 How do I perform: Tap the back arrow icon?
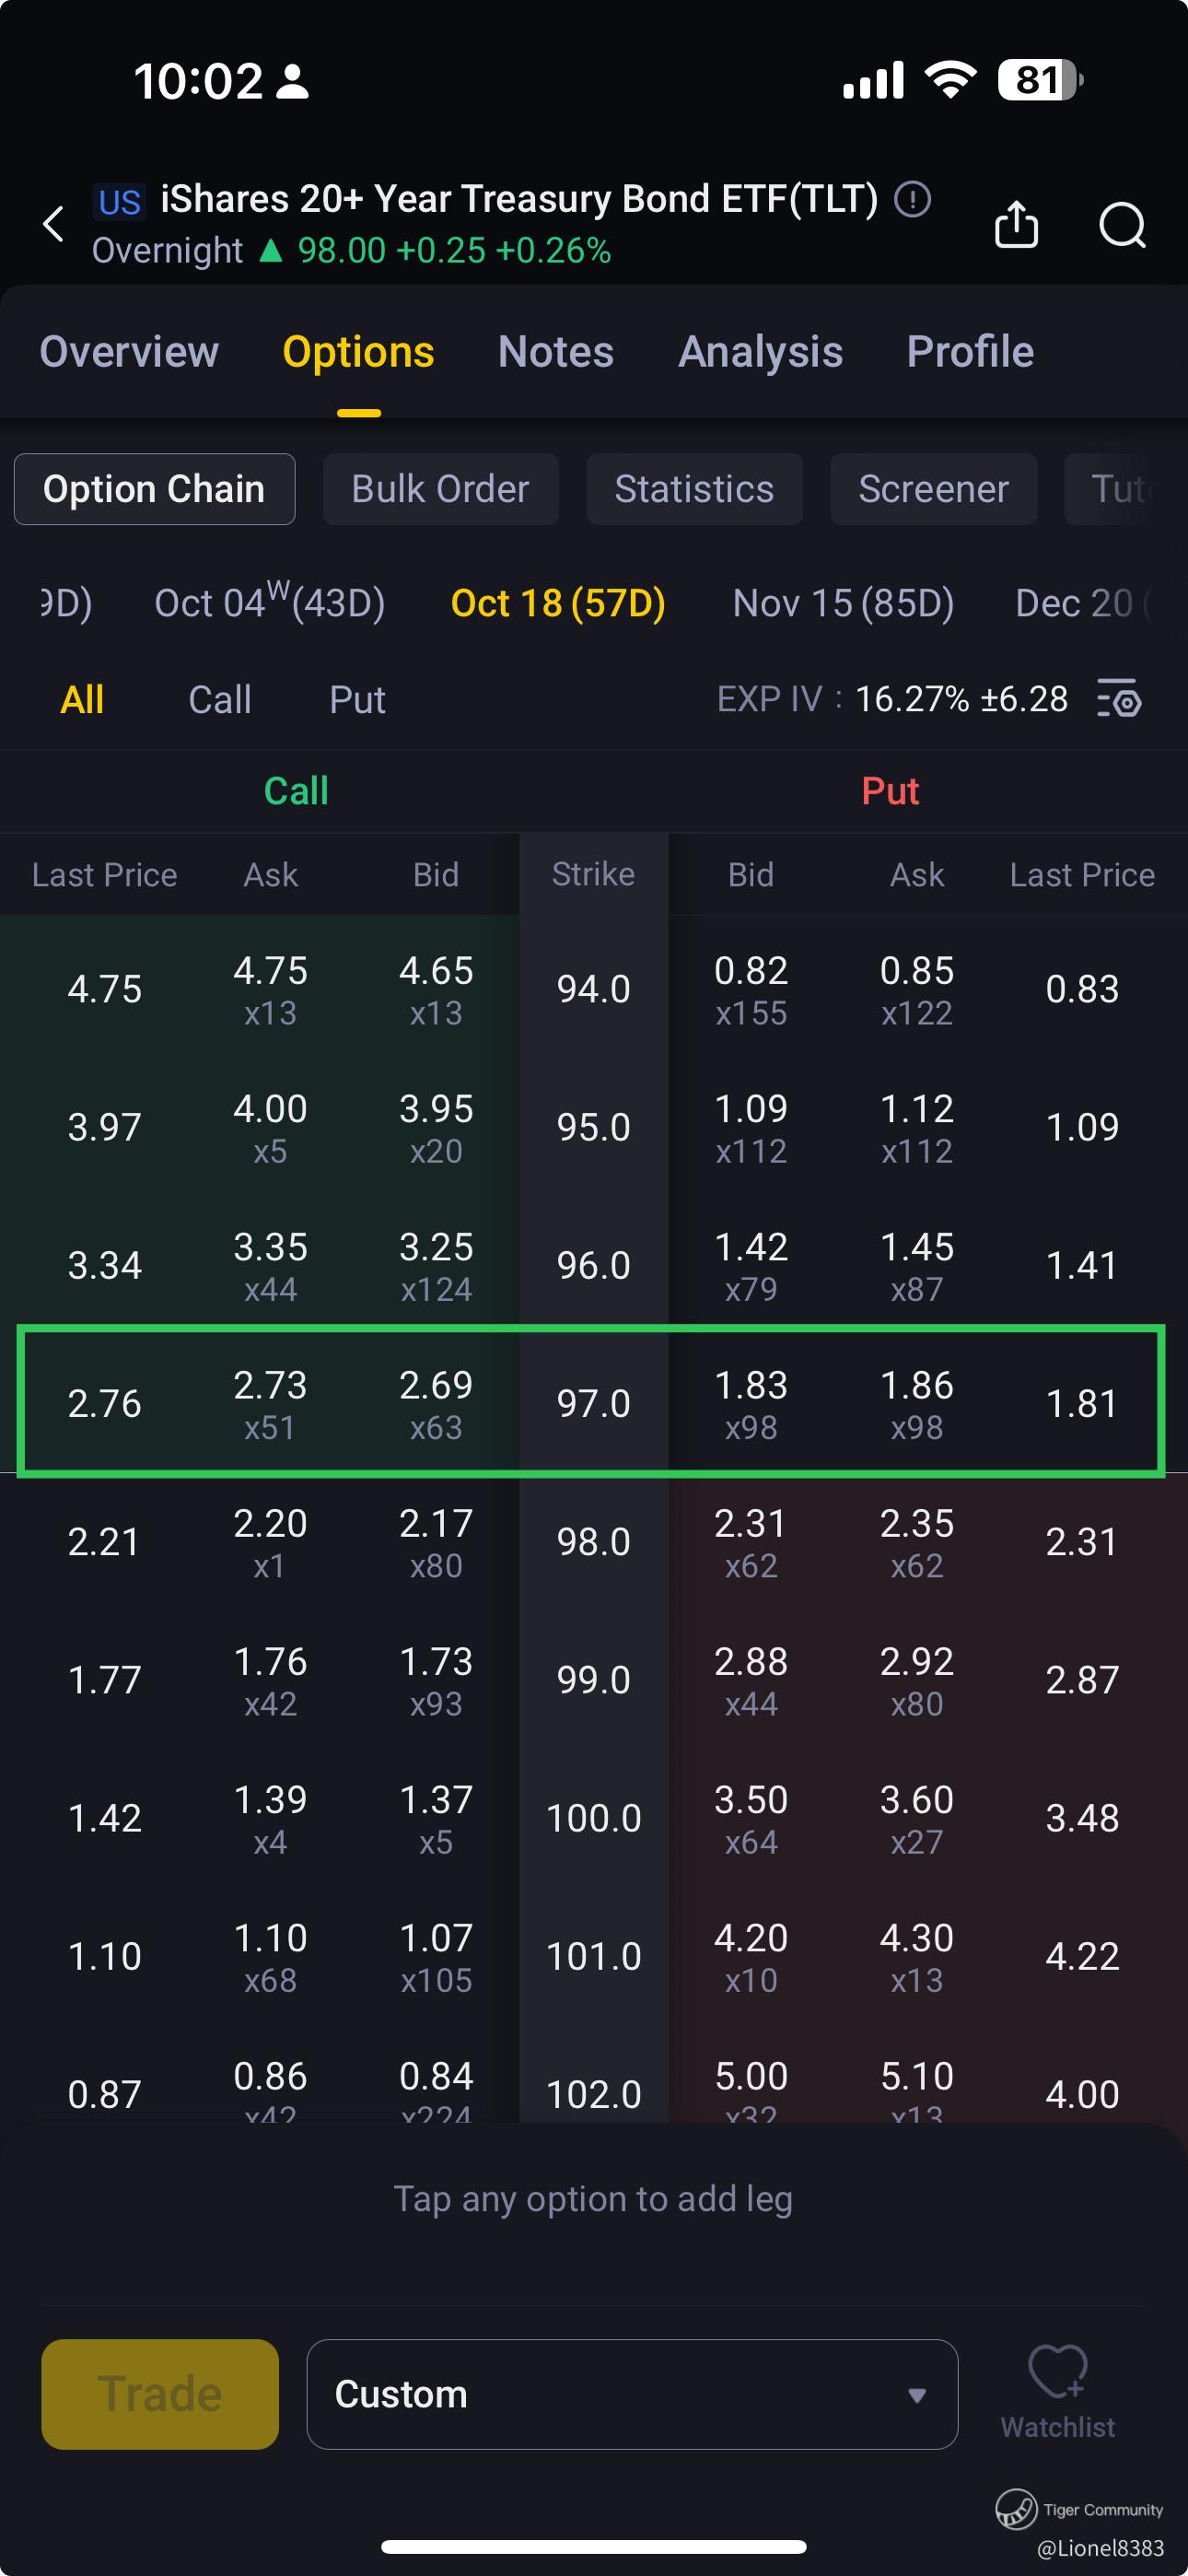click(x=54, y=224)
